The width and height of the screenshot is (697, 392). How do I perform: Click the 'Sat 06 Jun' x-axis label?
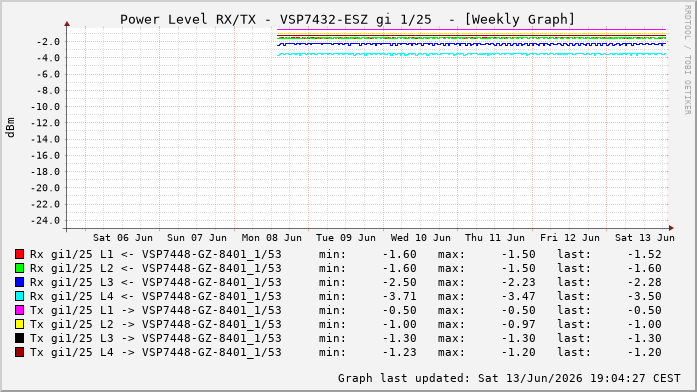[x=123, y=238]
